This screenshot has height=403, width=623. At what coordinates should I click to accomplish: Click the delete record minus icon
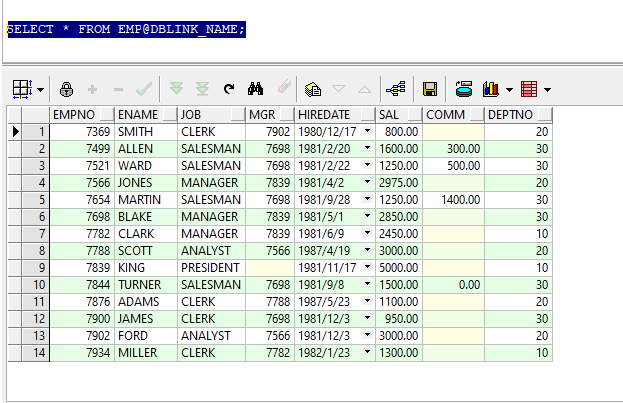tap(118, 90)
